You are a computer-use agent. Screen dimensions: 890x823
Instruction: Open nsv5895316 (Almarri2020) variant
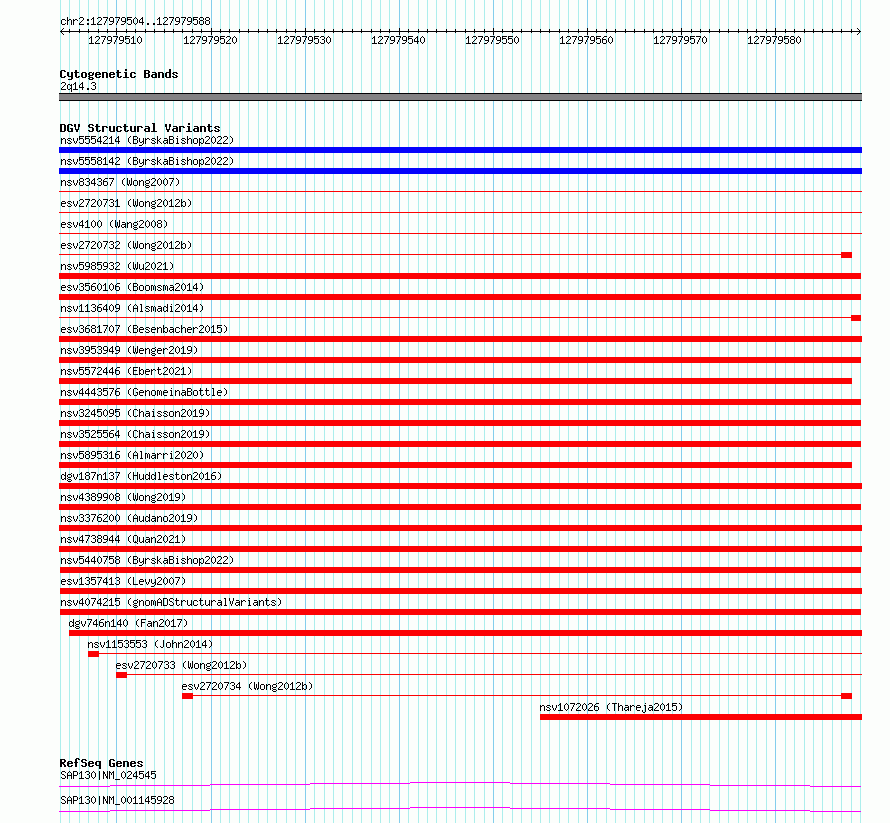tap(132, 455)
